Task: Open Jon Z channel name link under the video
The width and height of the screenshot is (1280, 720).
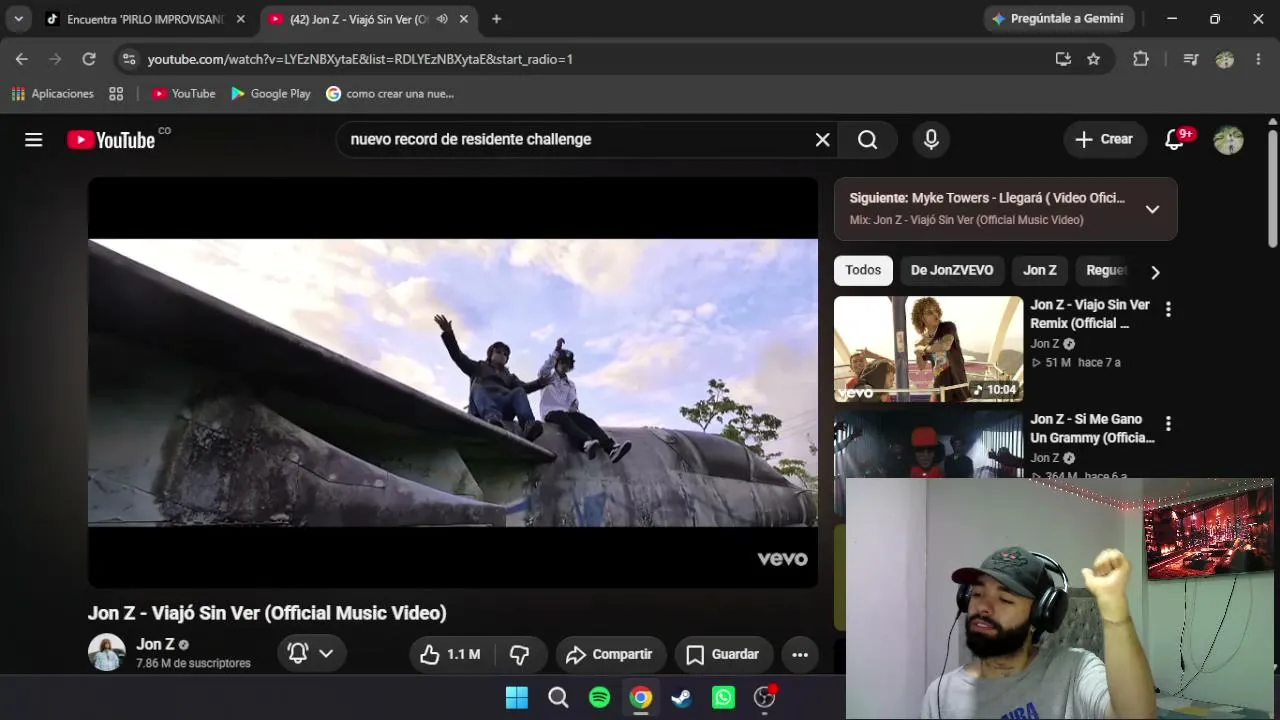Action: point(155,645)
